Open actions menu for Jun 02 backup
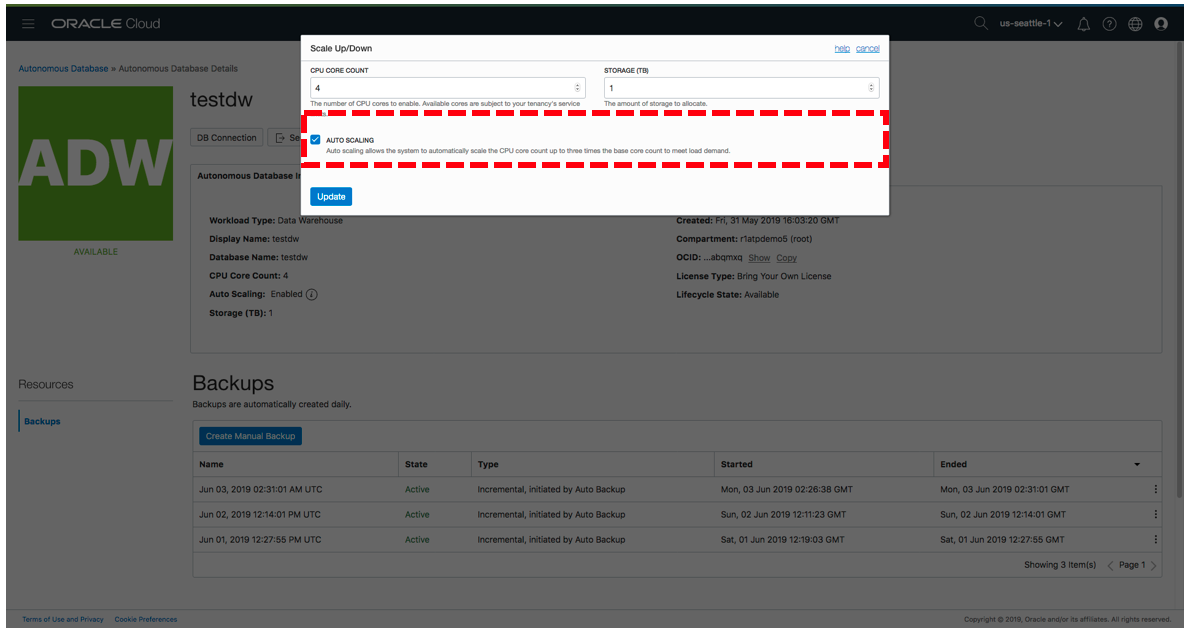 1155,515
